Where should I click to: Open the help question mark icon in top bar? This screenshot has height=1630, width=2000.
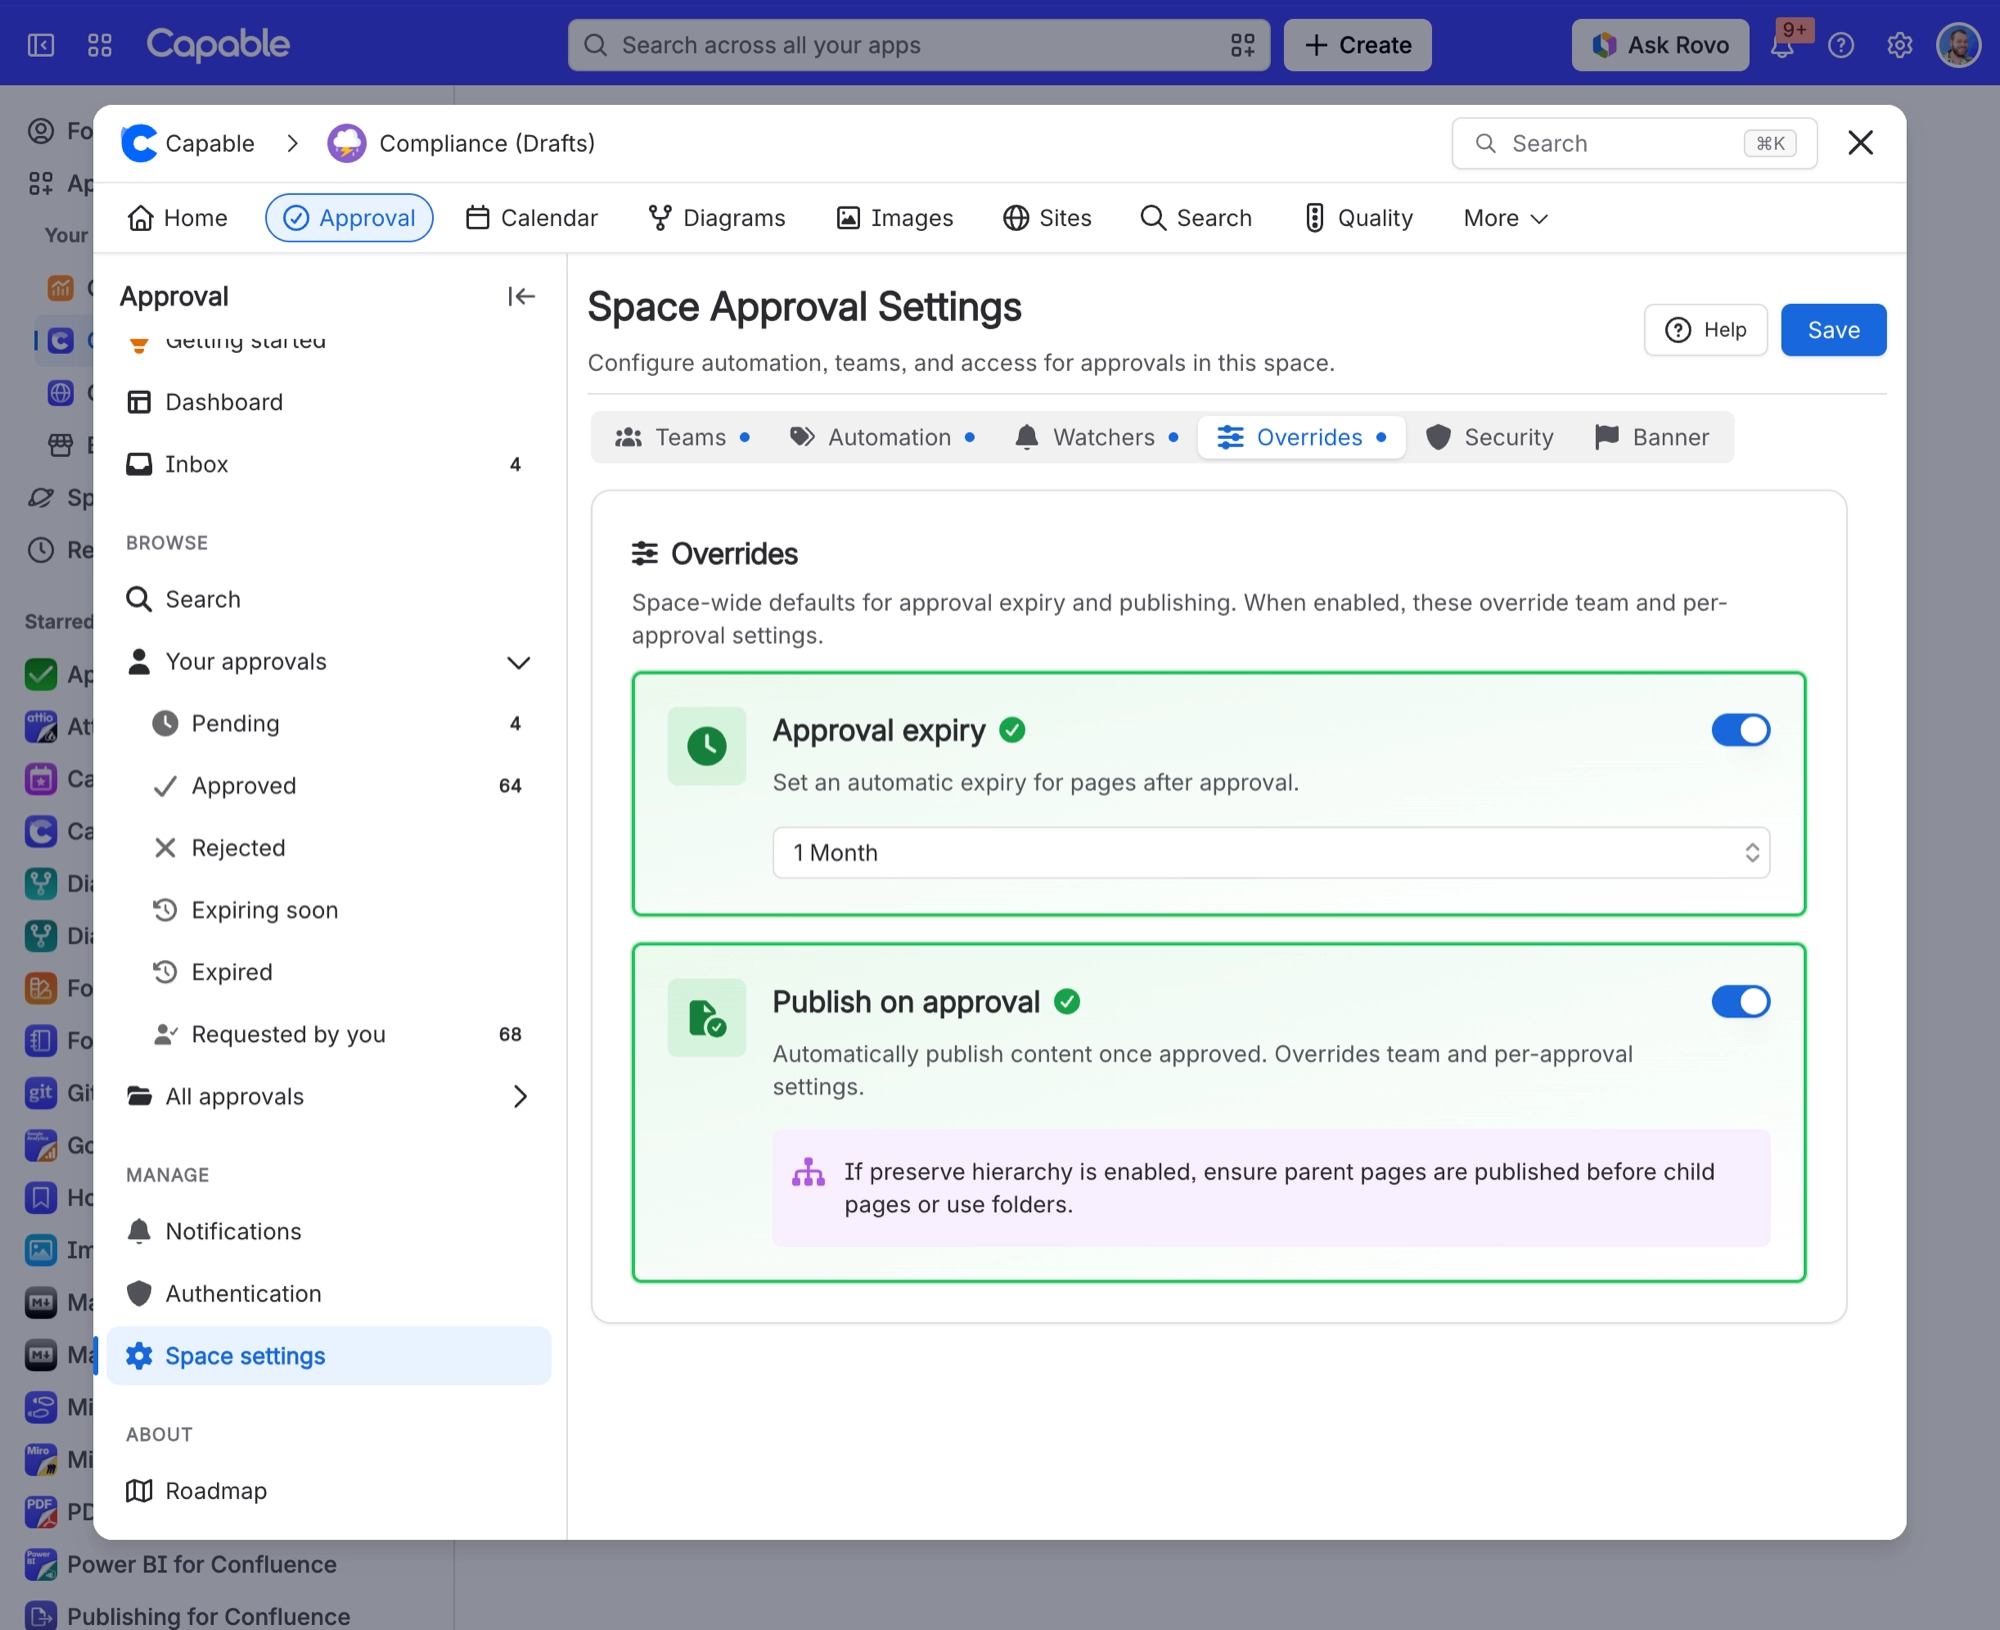coord(1841,45)
